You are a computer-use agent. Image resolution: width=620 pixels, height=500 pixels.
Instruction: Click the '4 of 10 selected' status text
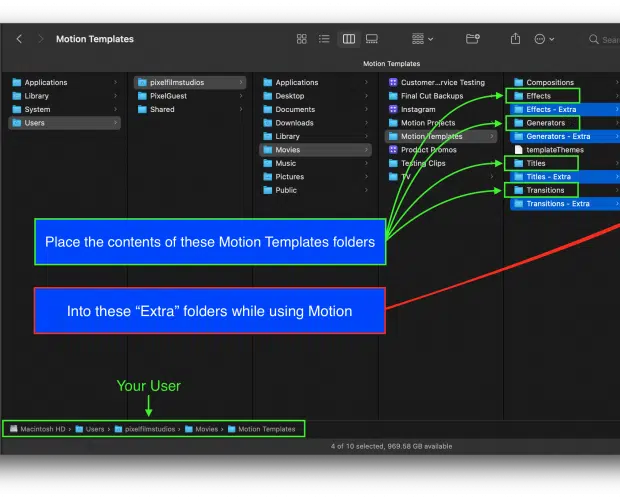coord(391,446)
